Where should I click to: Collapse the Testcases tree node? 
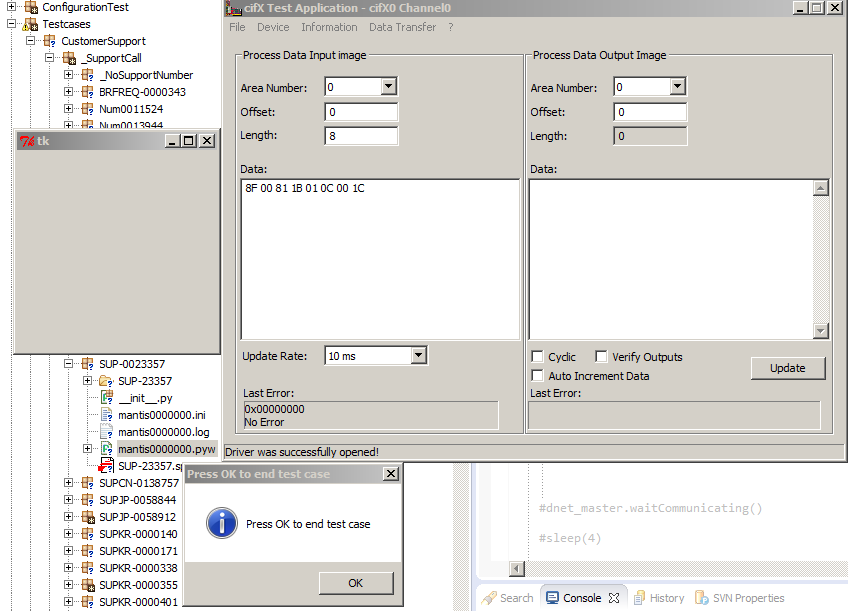[11, 24]
